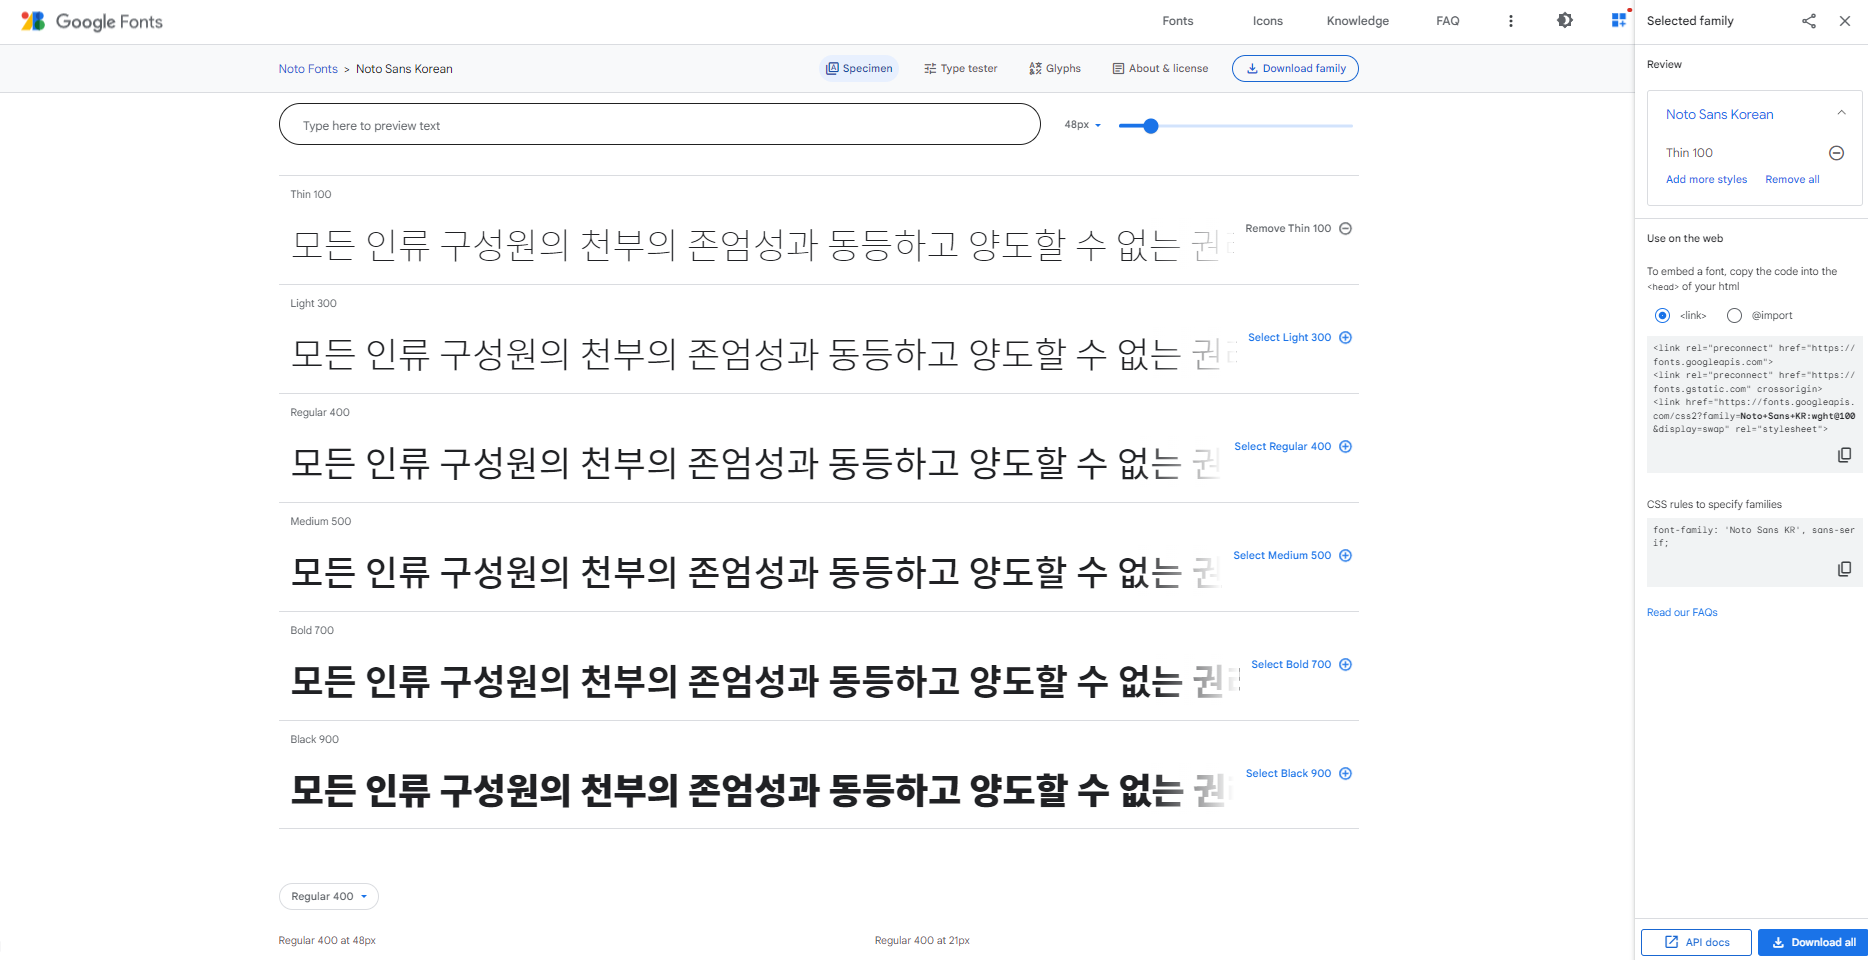Close the Selected family panel
The width and height of the screenshot is (1868, 960).
pos(1845,21)
